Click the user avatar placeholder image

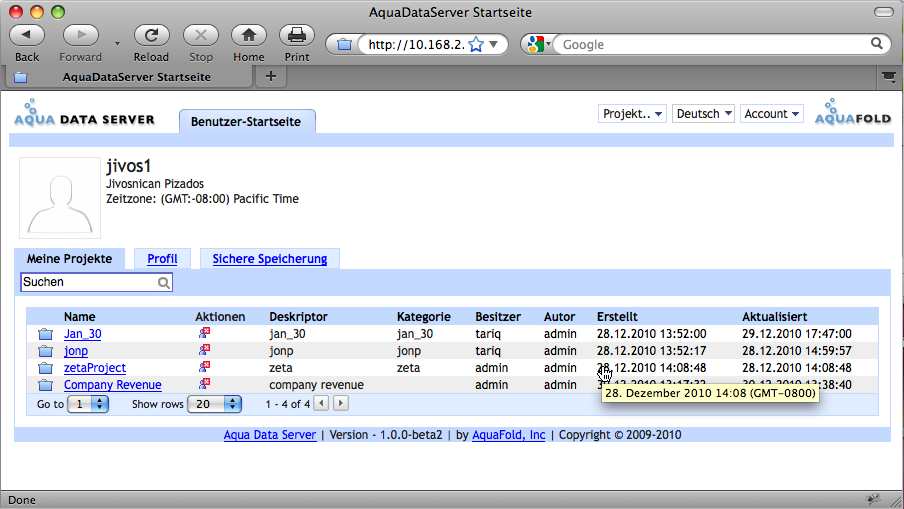click(60, 198)
